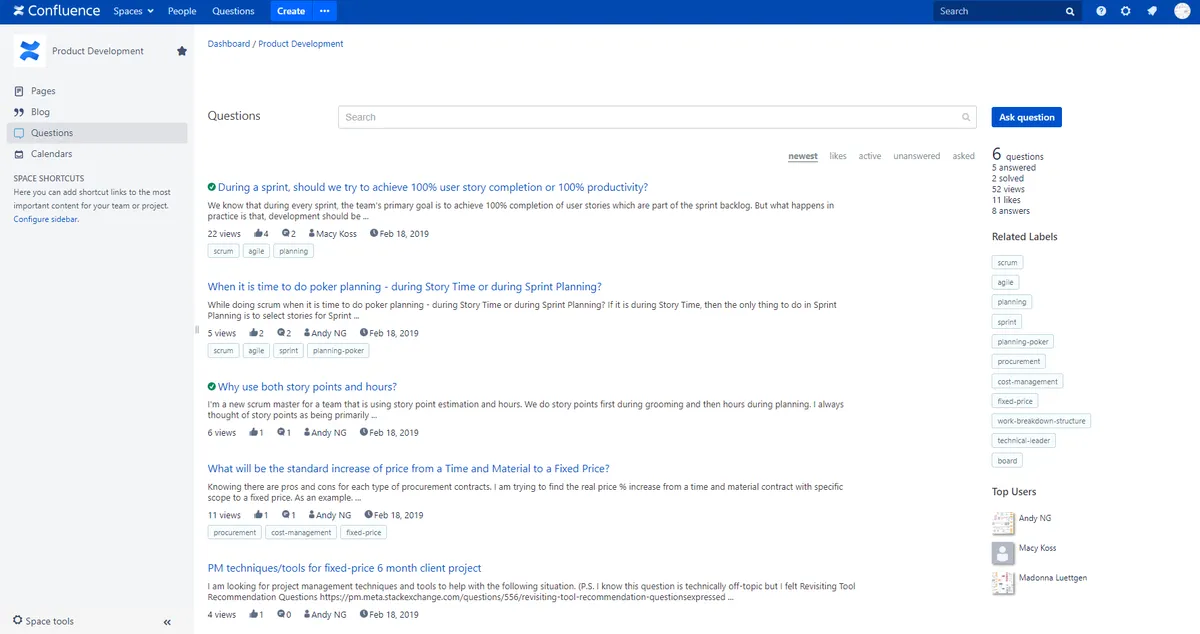Open the Help icon in header
Screen dimensions: 1200x634
tap(1101, 11)
